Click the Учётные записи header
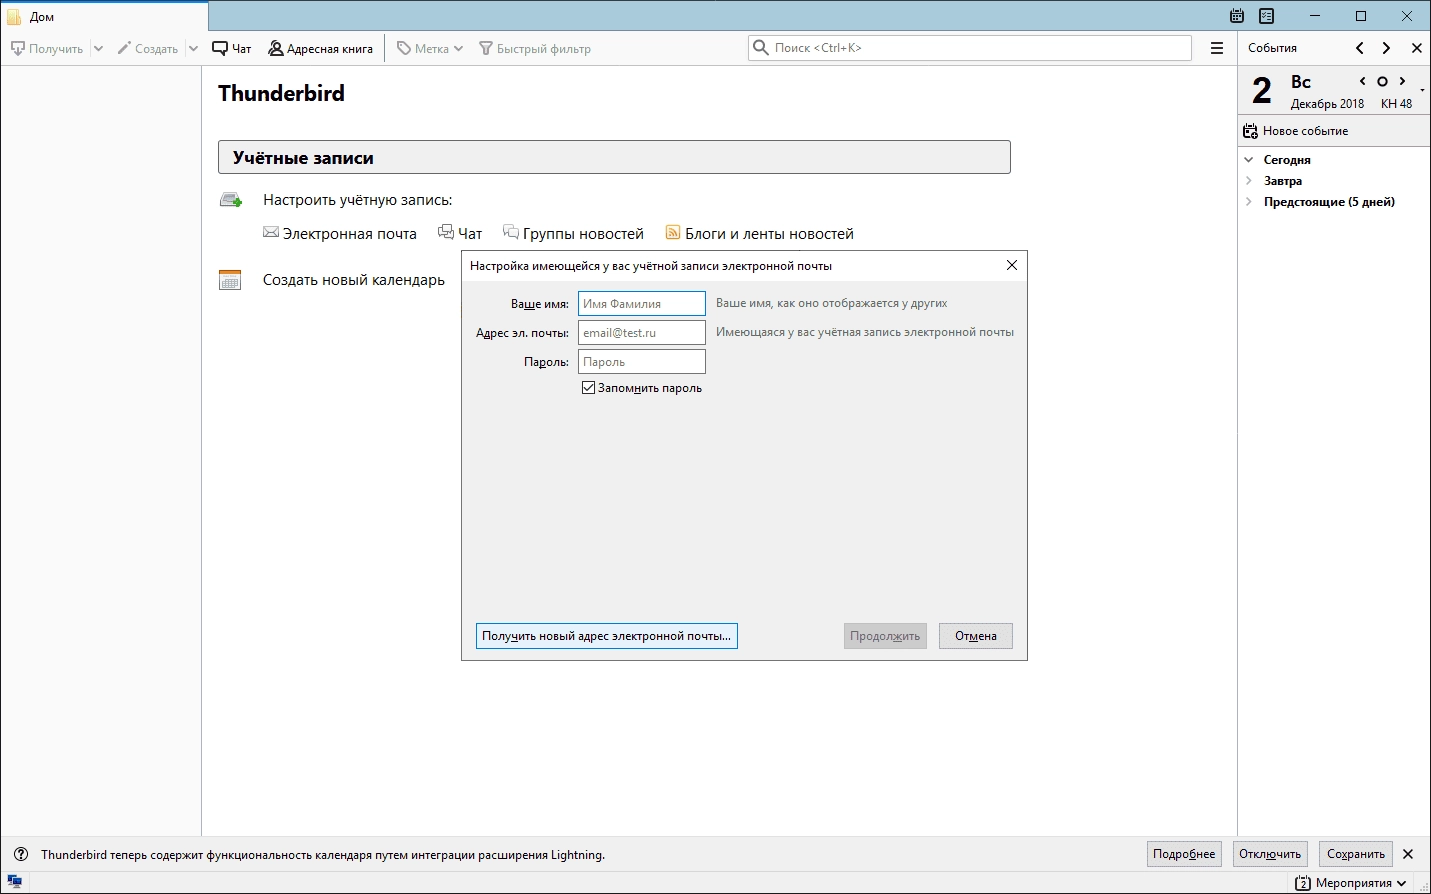Viewport: 1431px width, 894px height. click(x=614, y=157)
